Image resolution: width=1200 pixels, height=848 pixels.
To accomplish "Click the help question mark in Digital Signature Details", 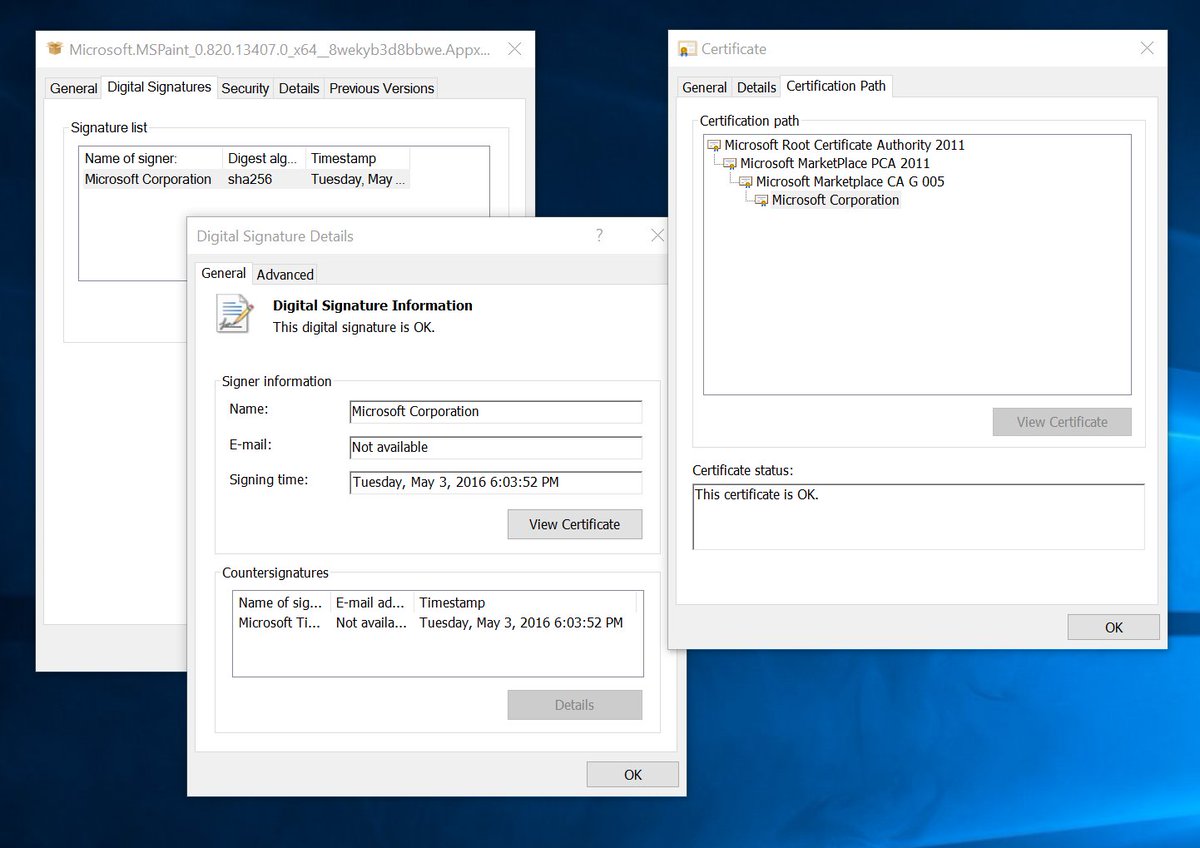I will pos(599,236).
